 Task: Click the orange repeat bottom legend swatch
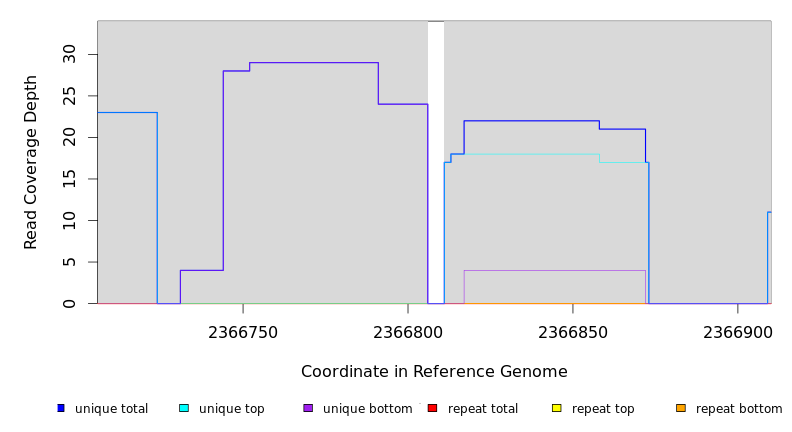[681, 408]
